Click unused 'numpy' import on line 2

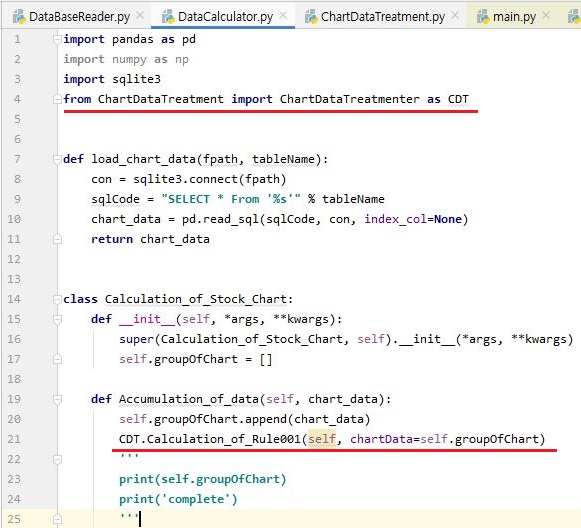pyautogui.click(x=129, y=60)
